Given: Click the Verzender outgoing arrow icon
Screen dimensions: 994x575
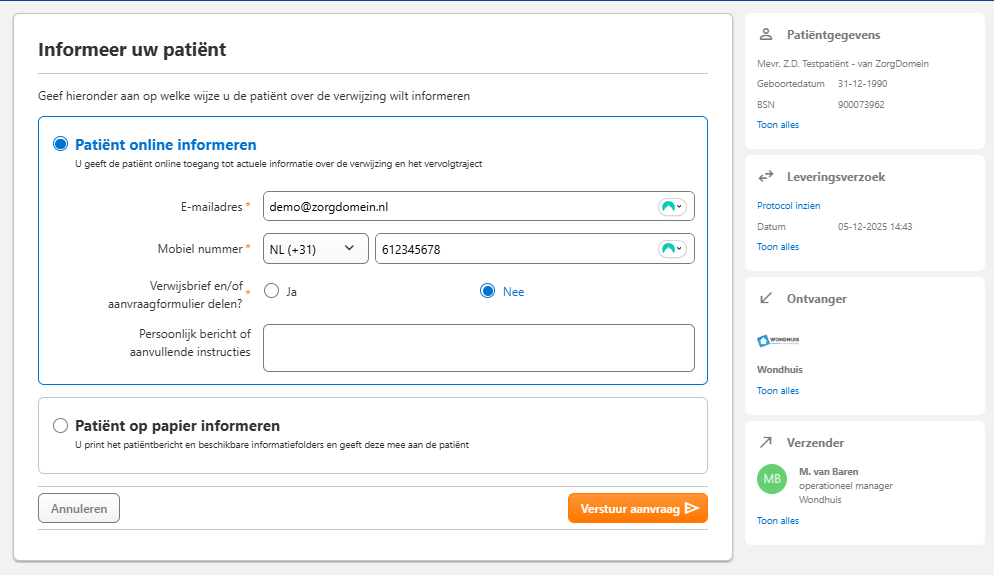Looking at the screenshot, I should [766, 442].
